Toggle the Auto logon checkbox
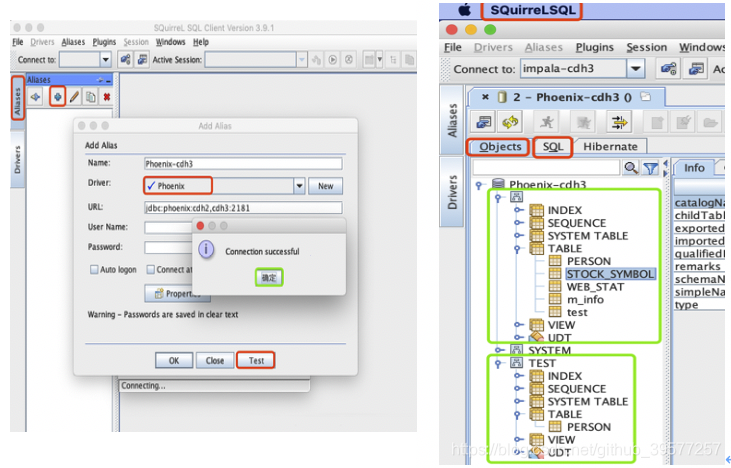This screenshot has width=731, height=468. pos(94,269)
